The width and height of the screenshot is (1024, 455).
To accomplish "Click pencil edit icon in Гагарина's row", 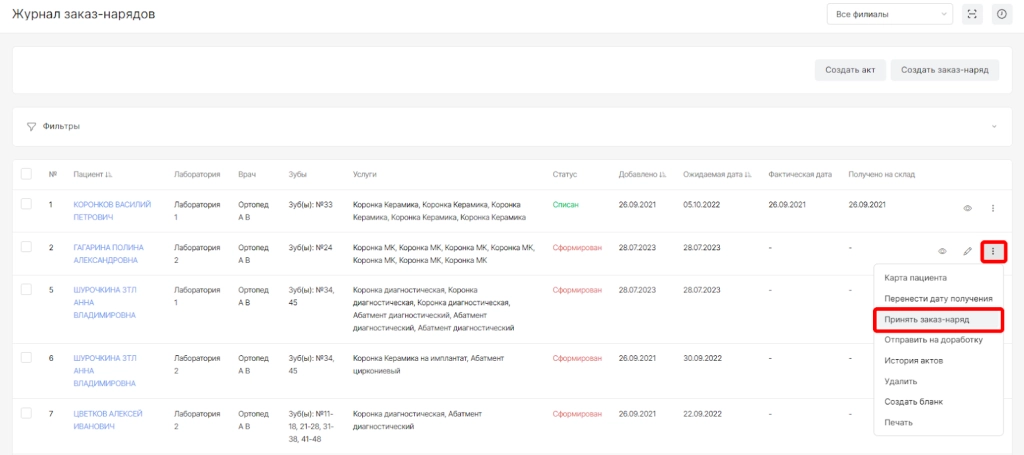I will pyautogui.click(x=967, y=251).
